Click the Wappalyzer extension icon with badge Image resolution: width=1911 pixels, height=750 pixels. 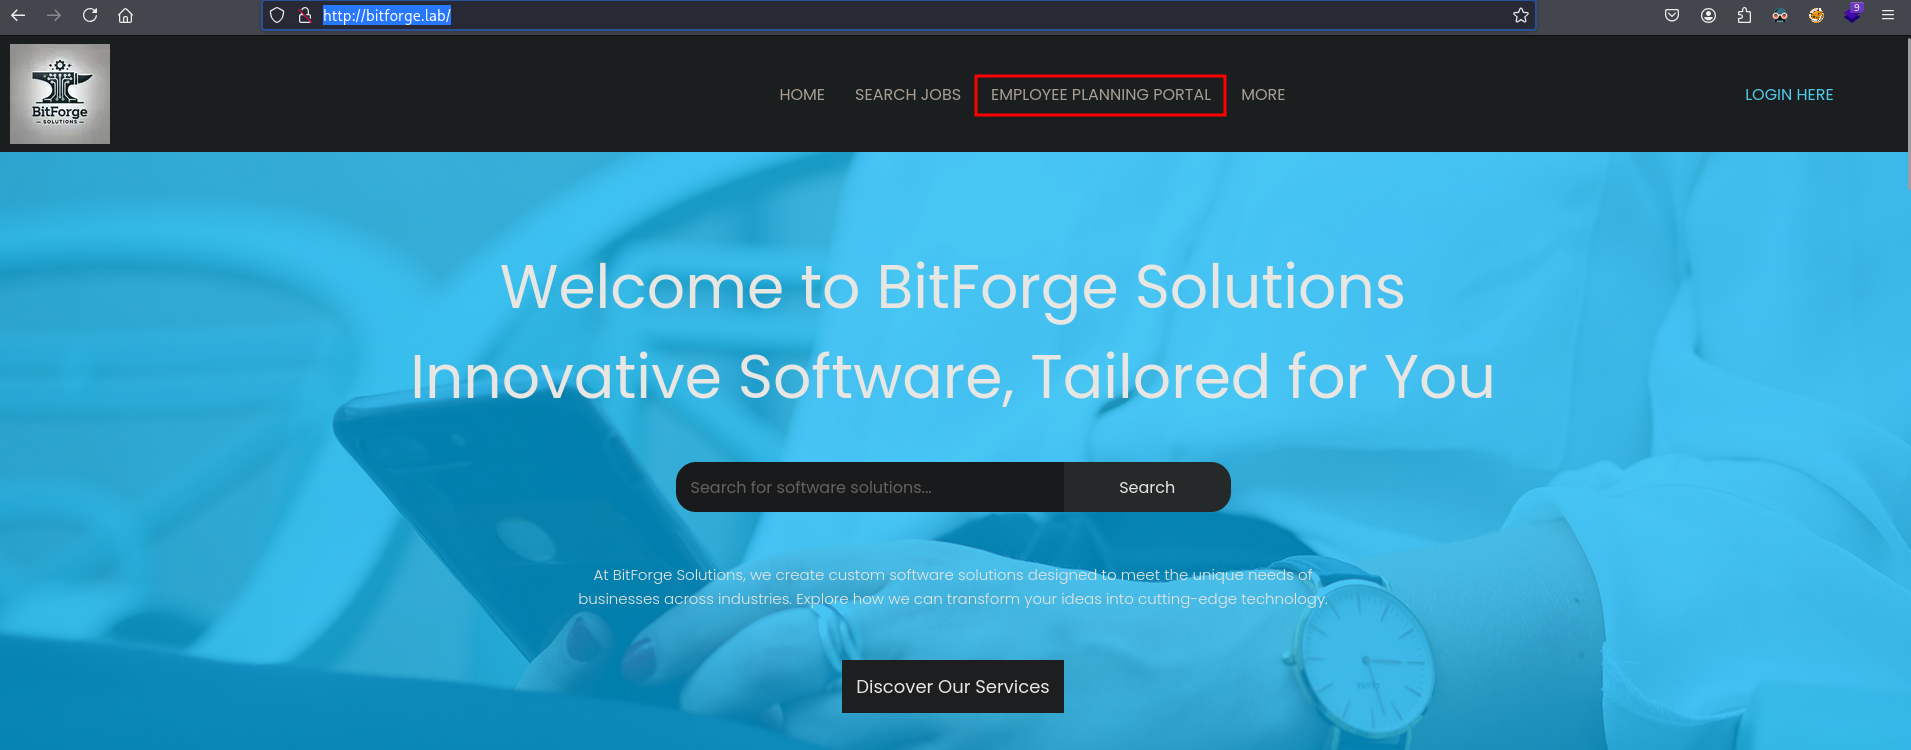pos(1853,13)
